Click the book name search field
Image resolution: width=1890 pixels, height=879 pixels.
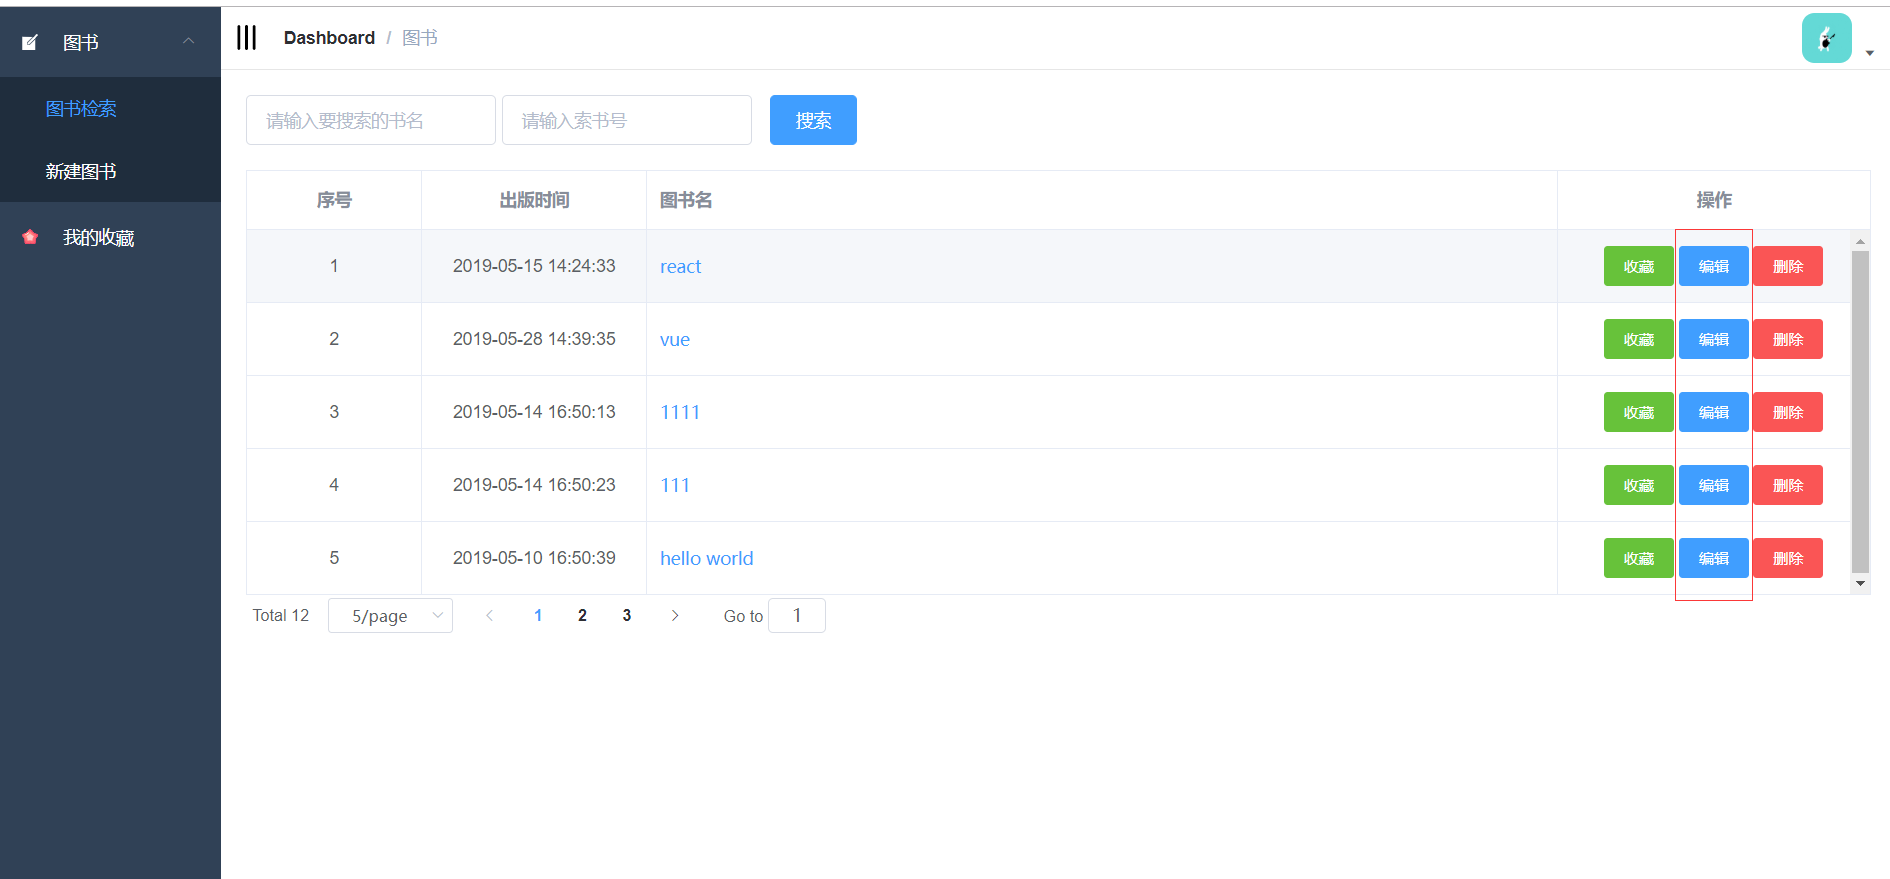(370, 121)
